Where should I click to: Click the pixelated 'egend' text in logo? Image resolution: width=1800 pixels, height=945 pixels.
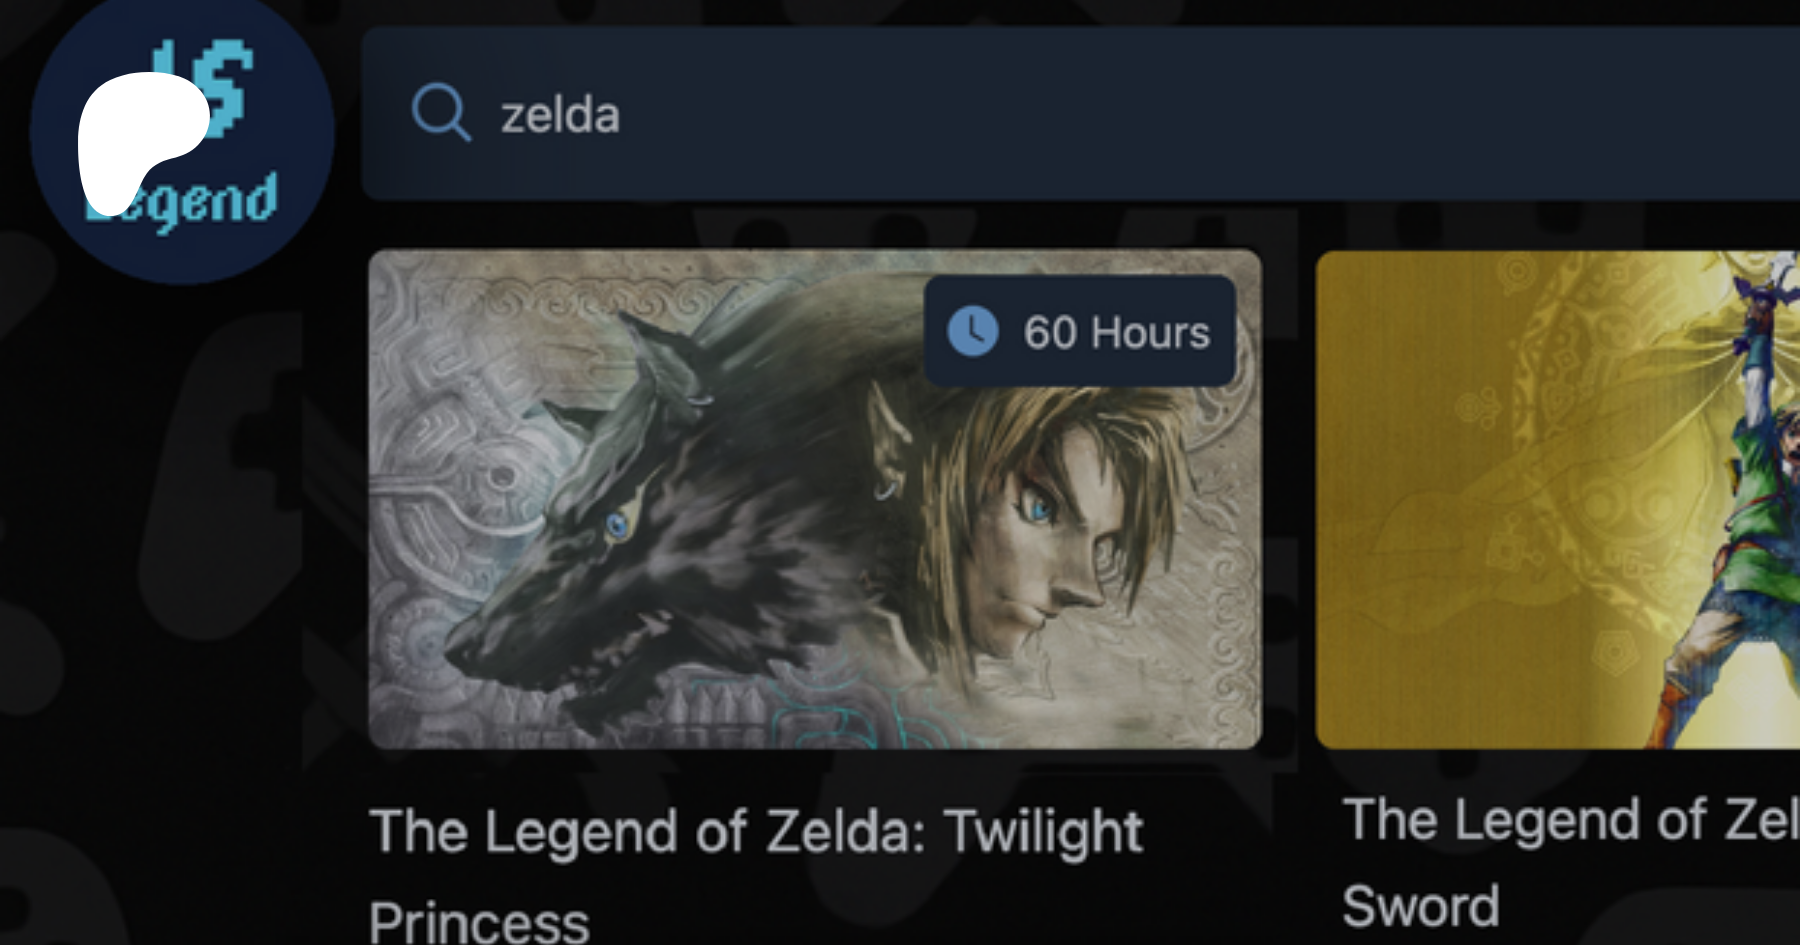212,201
